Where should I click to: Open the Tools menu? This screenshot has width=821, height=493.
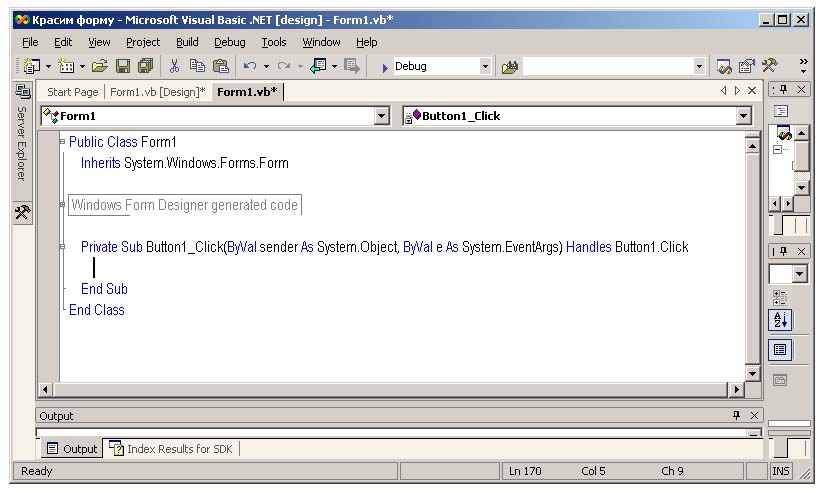[274, 42]
